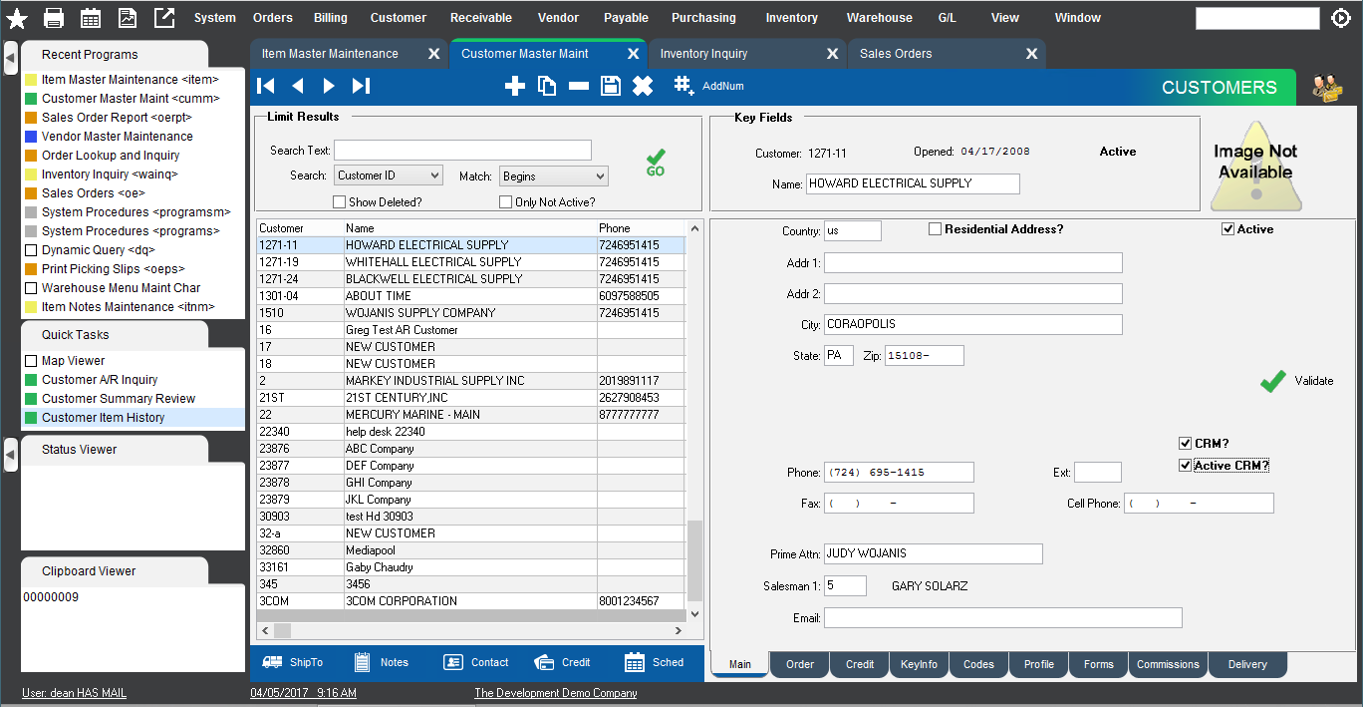Image resolution: width=1363 pixels, height=707 pixels.
Task: Check the Residential Address checkbox
Action: click(x=935, y=229)
